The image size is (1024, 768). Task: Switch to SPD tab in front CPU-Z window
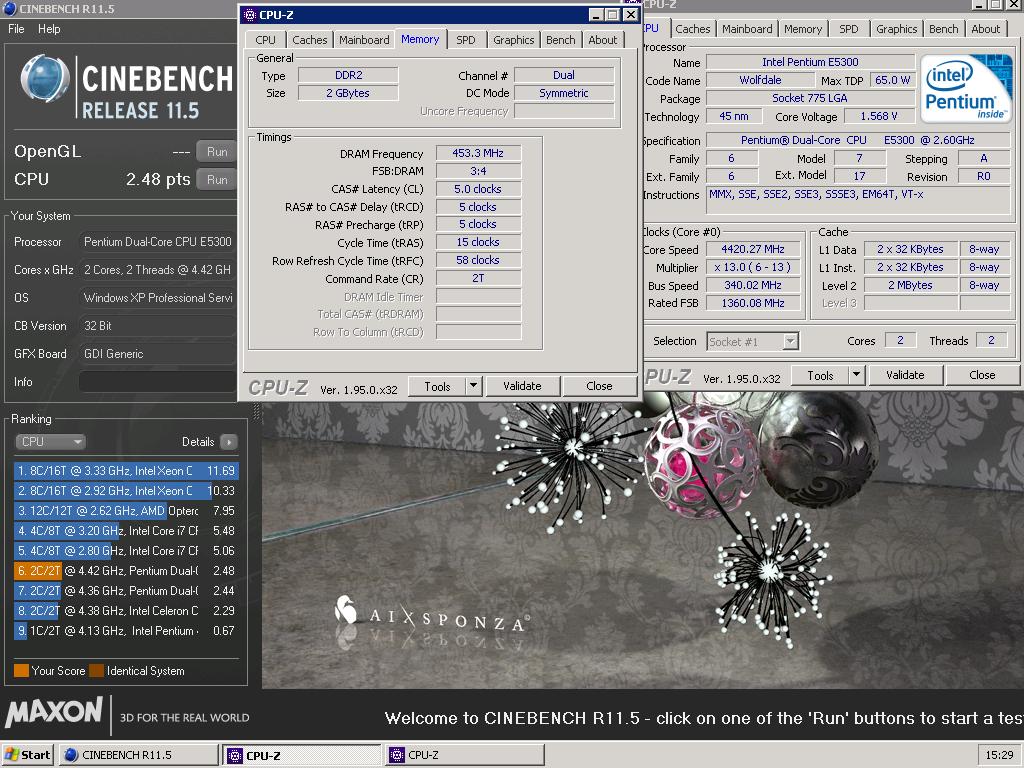tap(466, 40)
